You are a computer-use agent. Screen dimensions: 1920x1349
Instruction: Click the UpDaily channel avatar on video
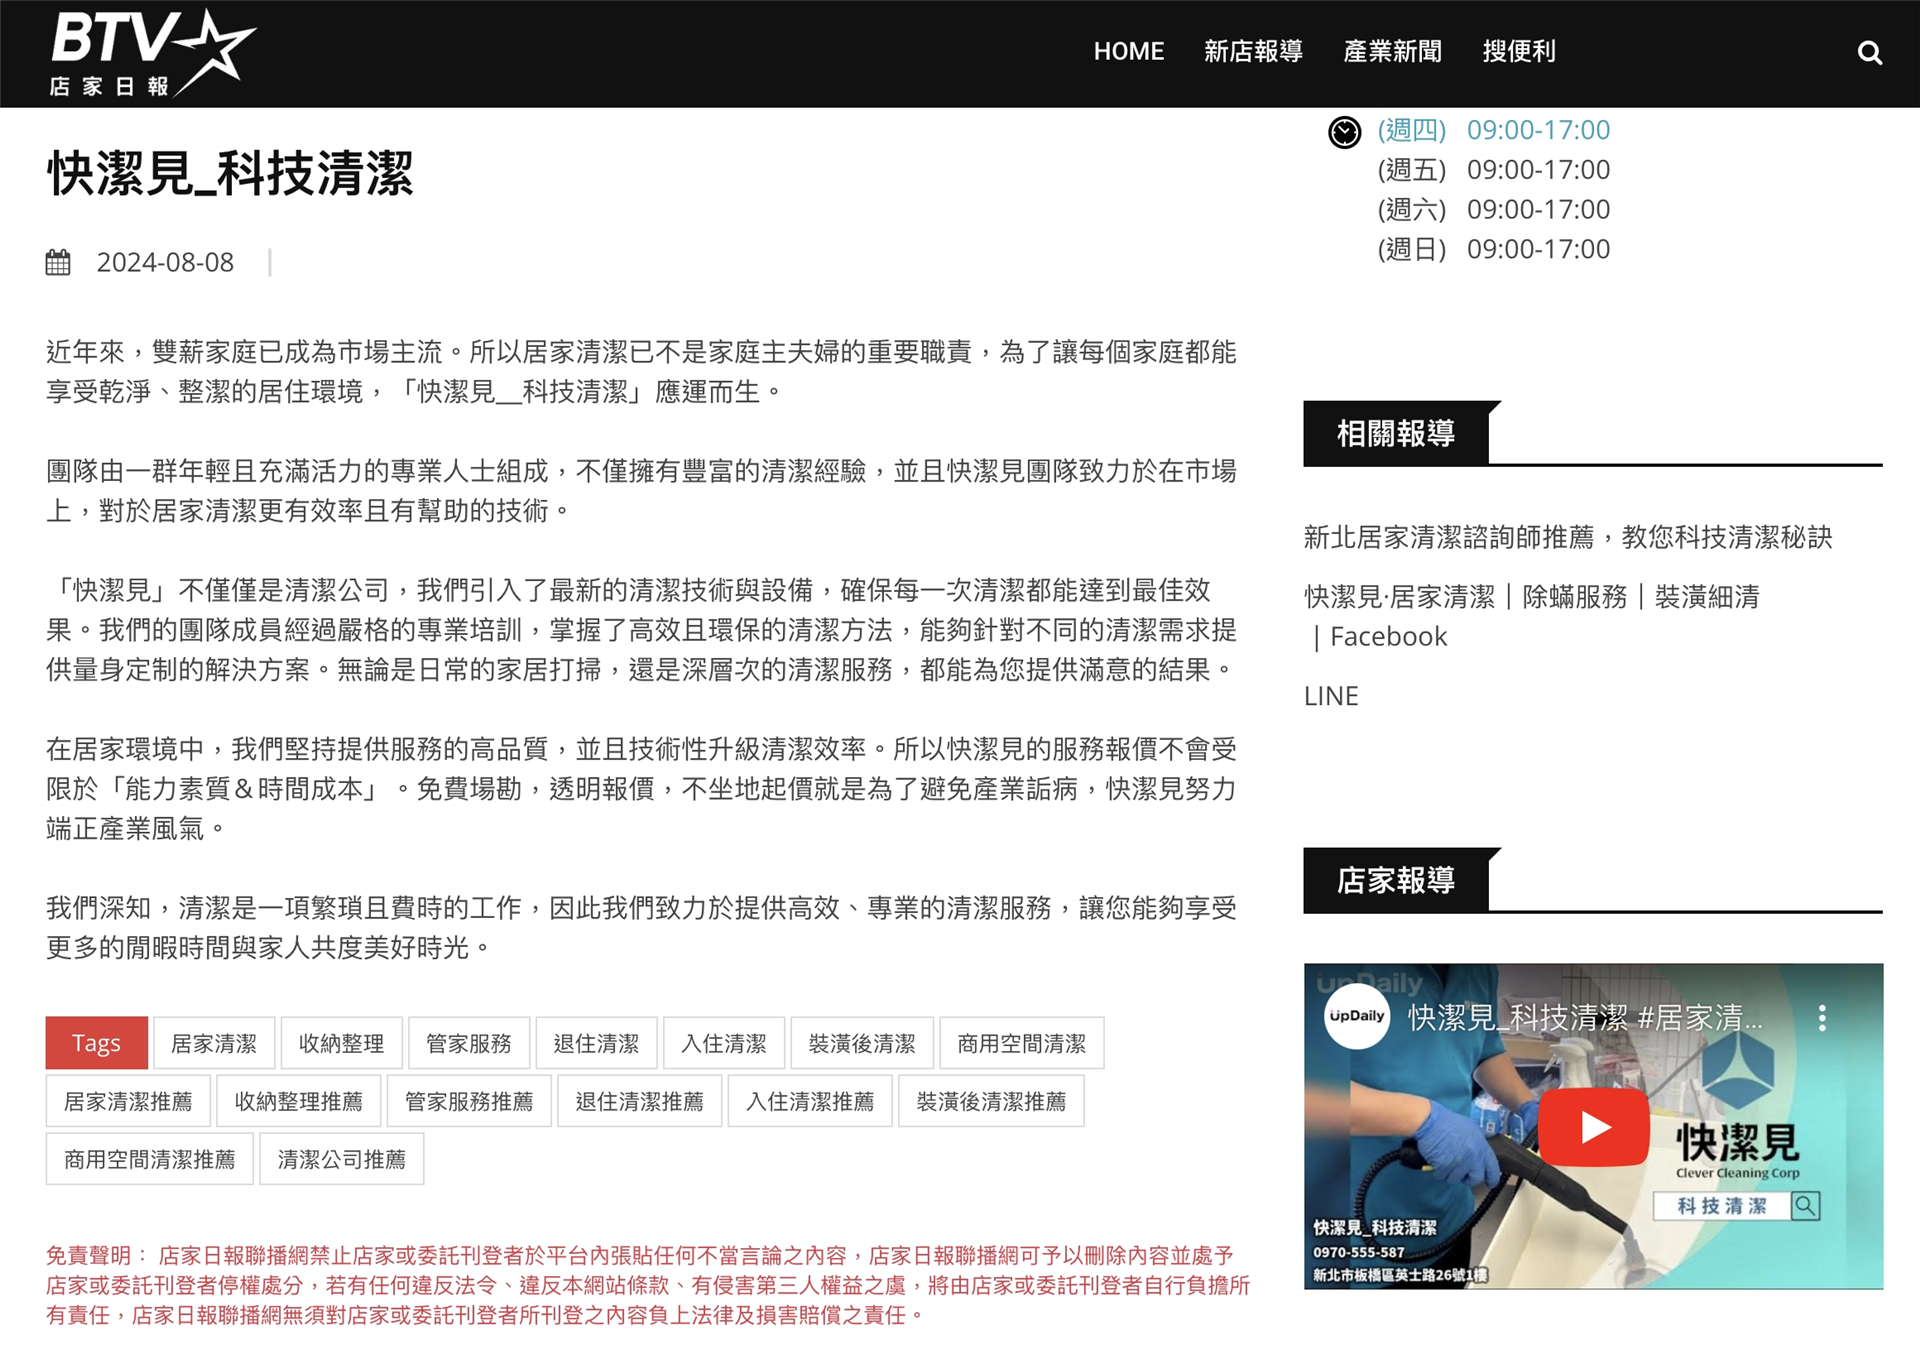1356,1016
